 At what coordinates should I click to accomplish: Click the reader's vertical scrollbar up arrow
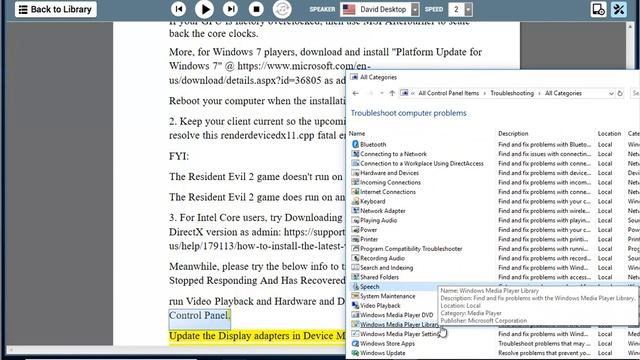click(x=629, y=26)
